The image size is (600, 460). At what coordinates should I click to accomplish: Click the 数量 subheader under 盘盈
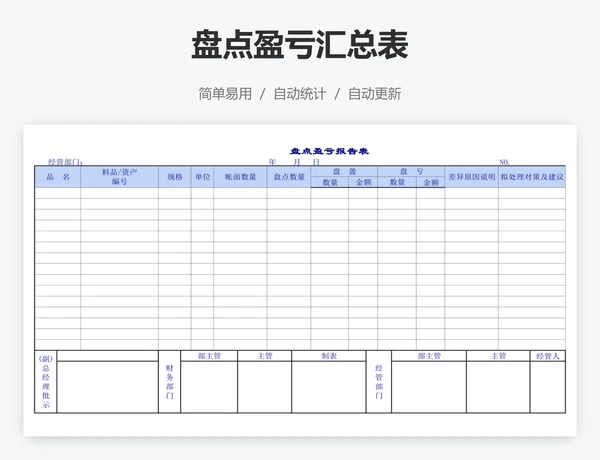click(330, 182)
